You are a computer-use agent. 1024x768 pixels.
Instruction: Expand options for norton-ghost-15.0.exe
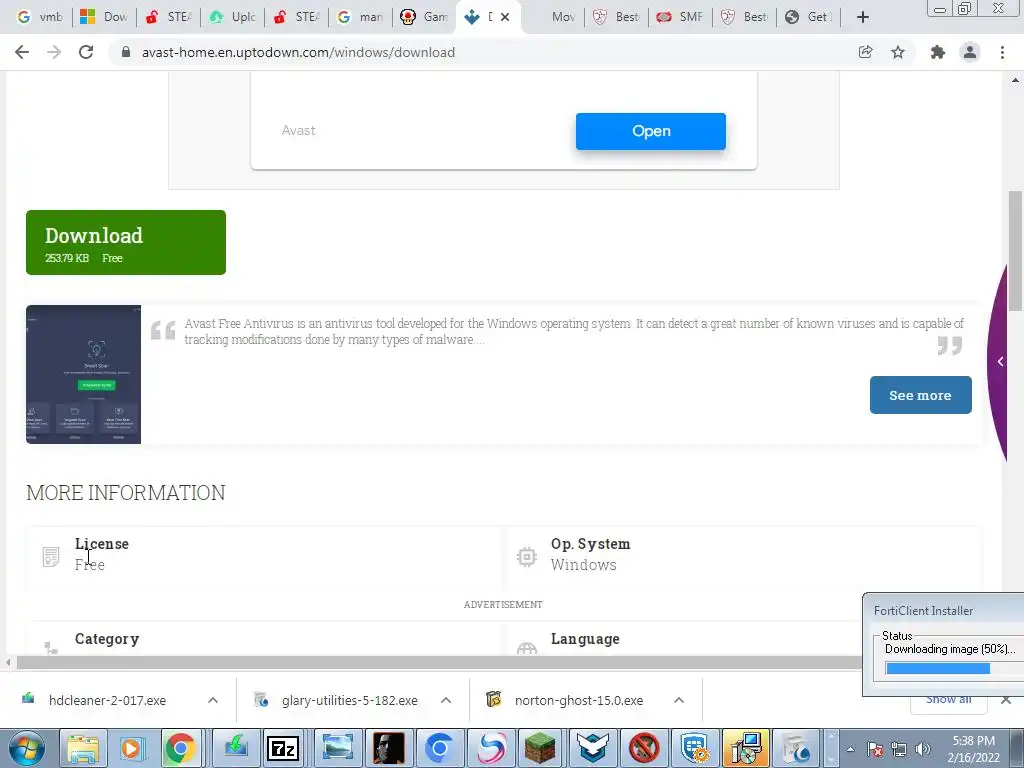click(679, 700)
